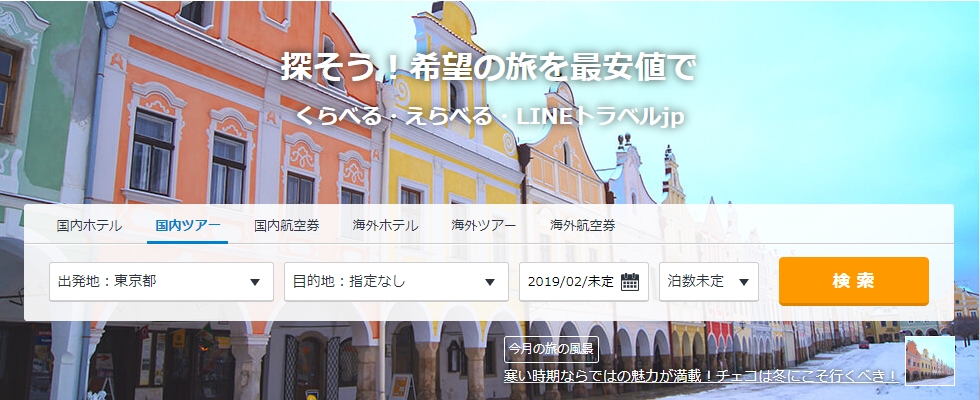Click the 2019/02/未定 date field

(x=584, y=282)
